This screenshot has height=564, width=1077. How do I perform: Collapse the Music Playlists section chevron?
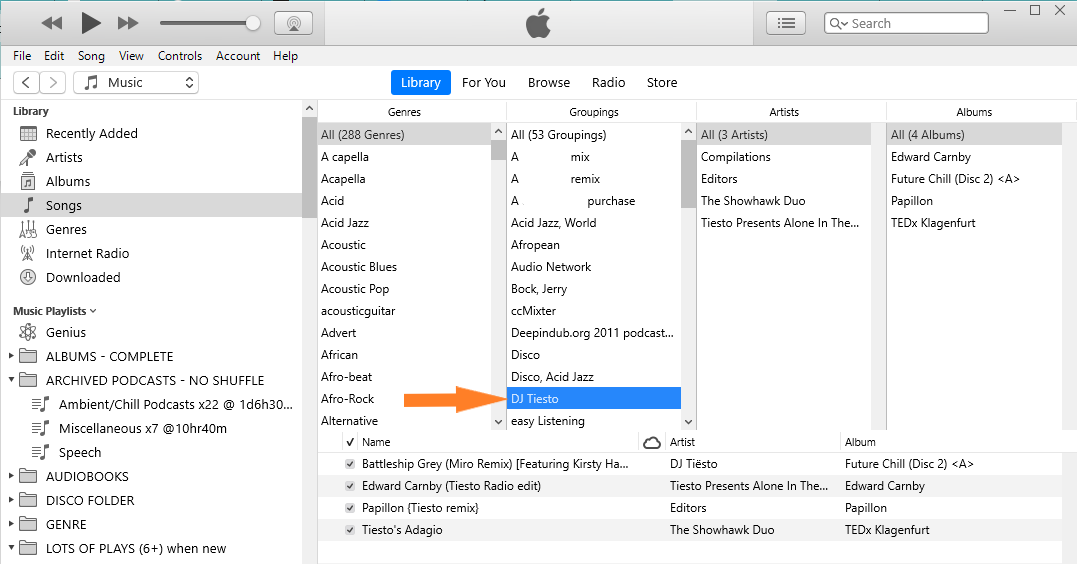[93, 311]
